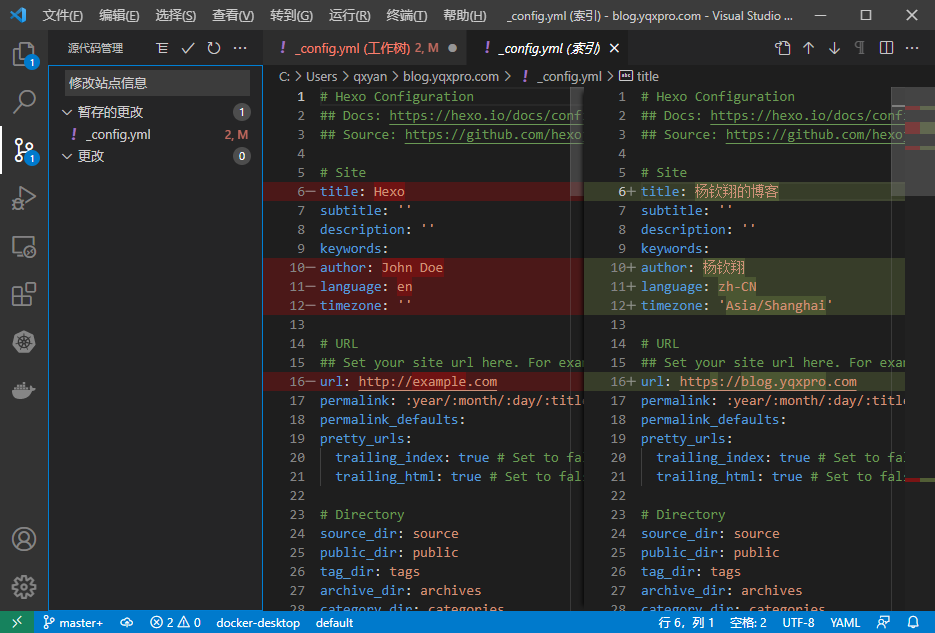Open the Manage gear menu
Viewport: 935px width, 633px height.
click(x=24, y=587)
